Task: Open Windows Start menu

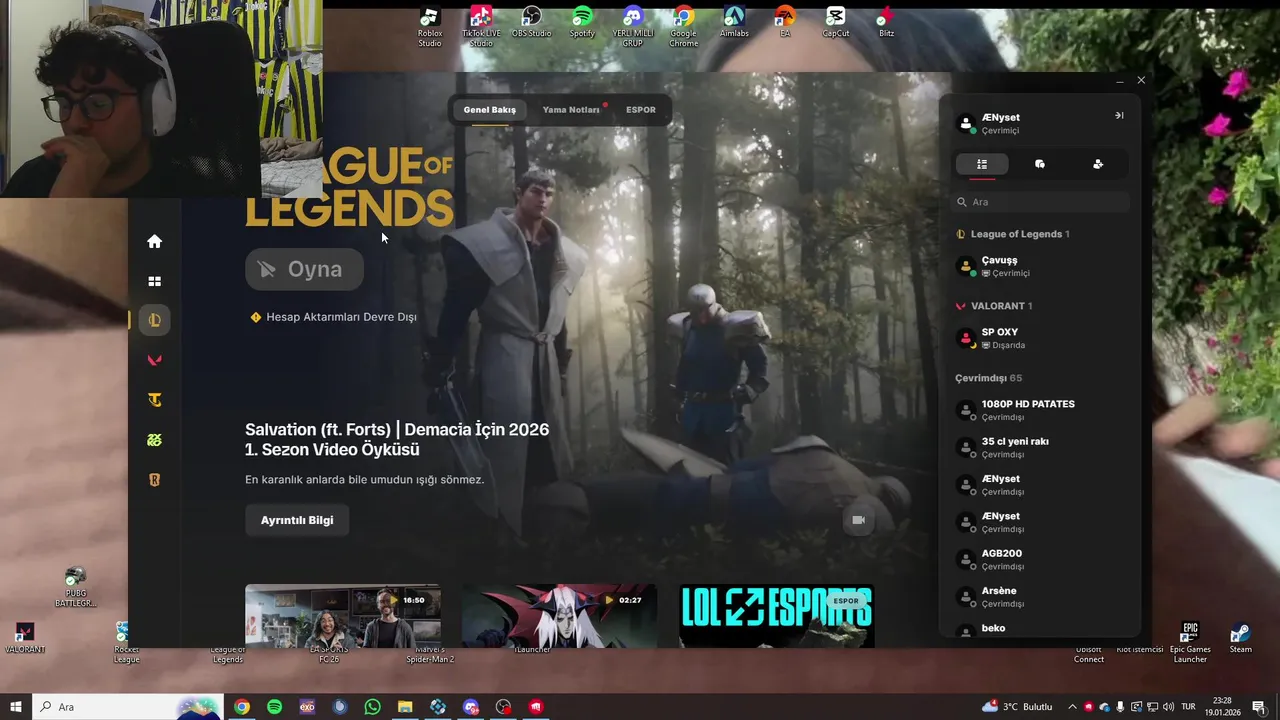Action: (16, 707)
